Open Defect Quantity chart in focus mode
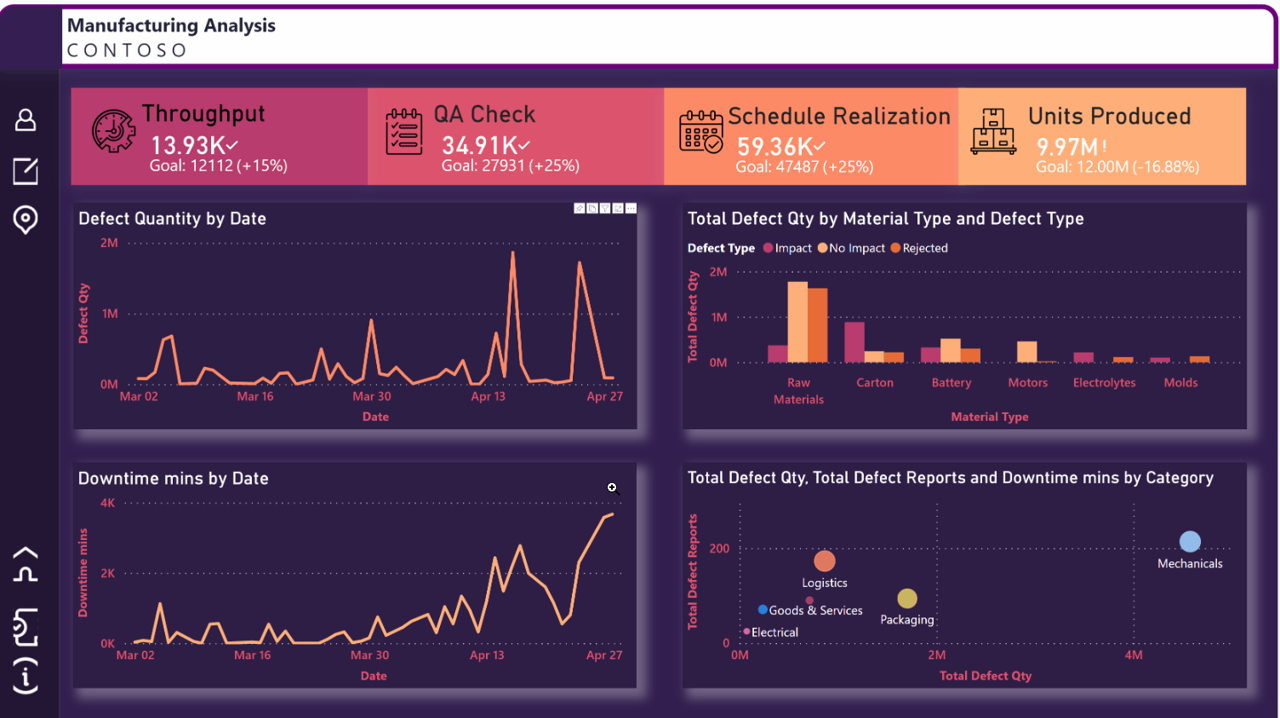Screen dimensions: 1280x718 (618, 208)
